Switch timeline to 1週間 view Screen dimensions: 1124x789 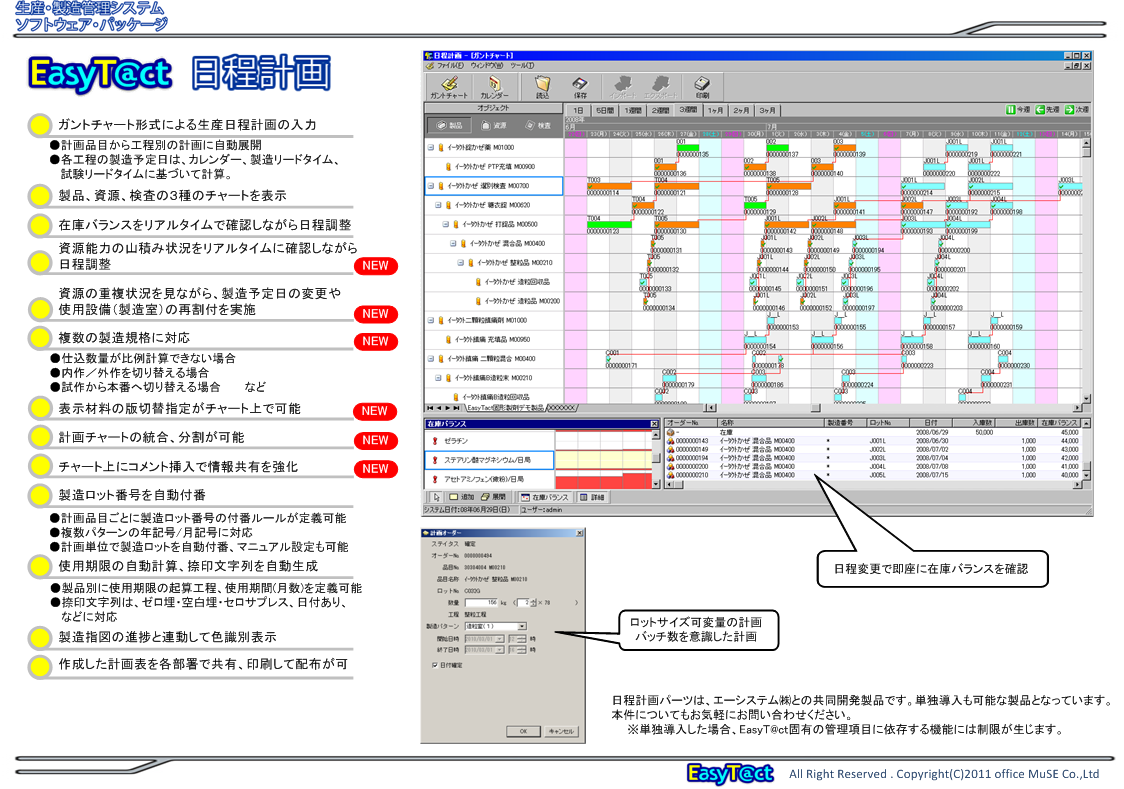tap(633, 110)
